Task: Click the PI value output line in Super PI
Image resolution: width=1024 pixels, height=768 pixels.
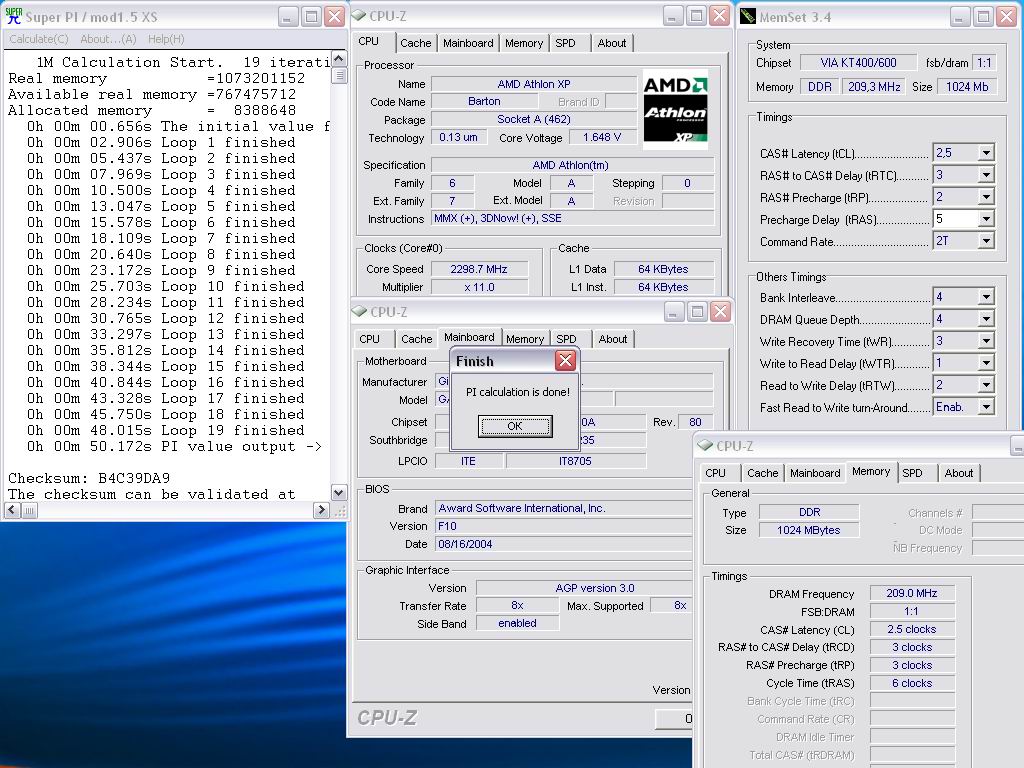Action: [174, 447]
